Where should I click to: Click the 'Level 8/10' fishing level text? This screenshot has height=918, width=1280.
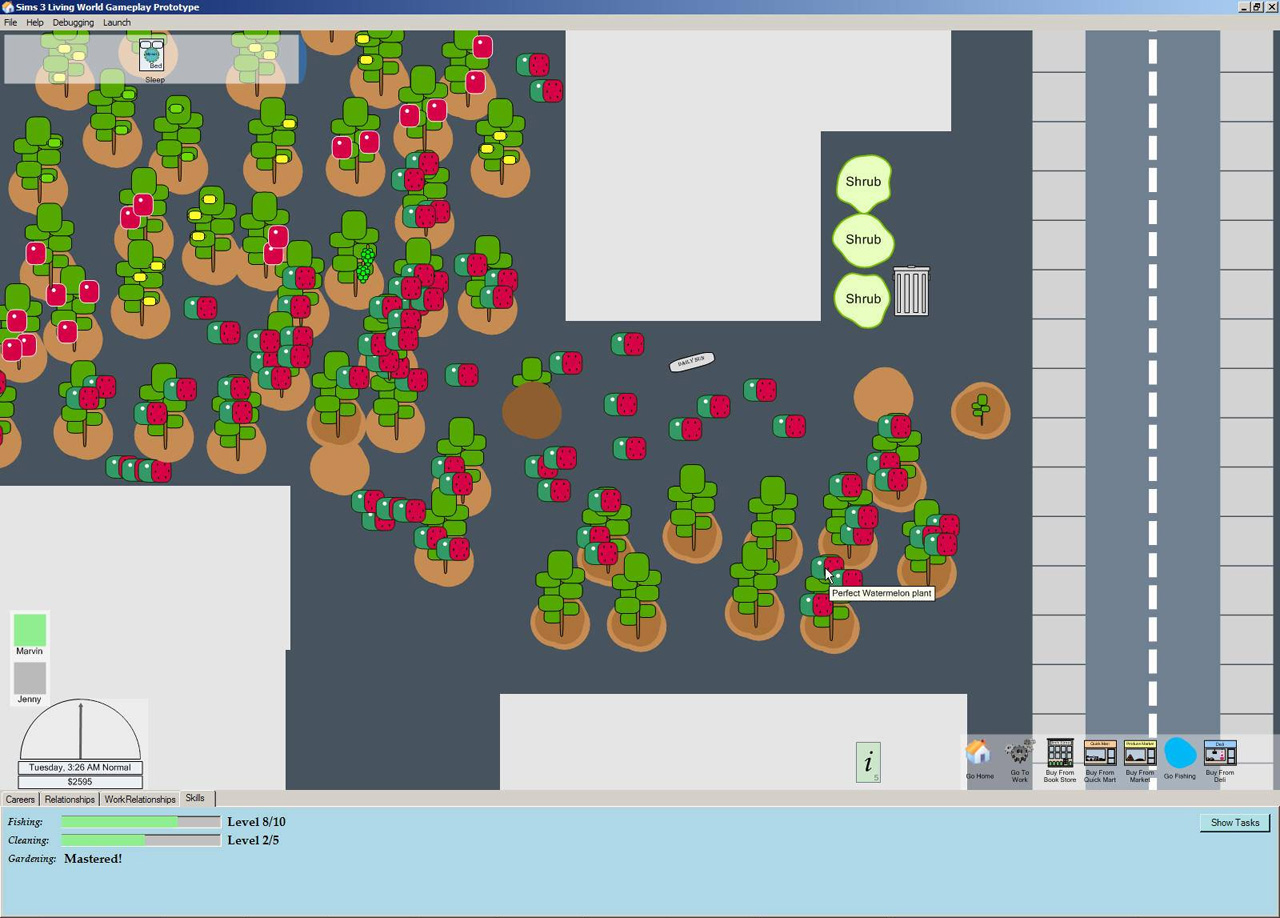coord(256,822)
